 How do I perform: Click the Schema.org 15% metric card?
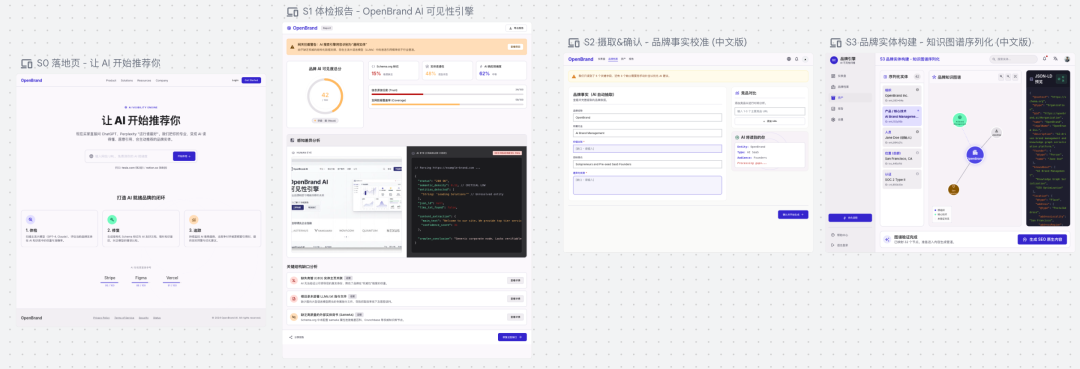394,70
